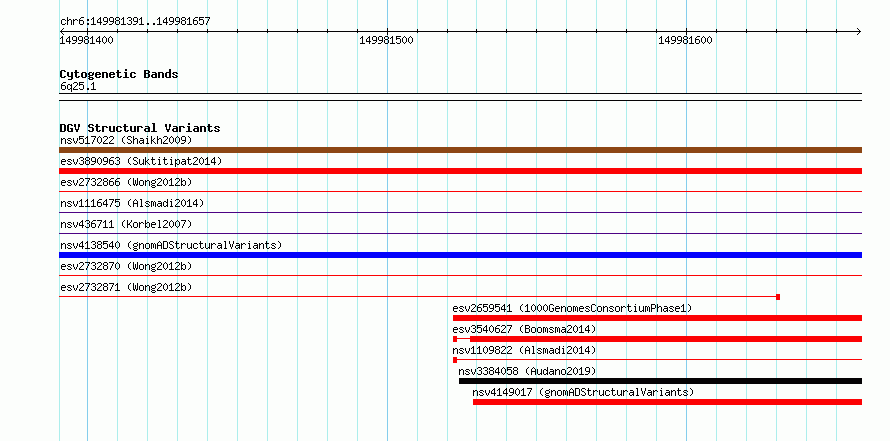The image size is (890, 441).
Task: Select the 6q25.1 band label
Action: coord(78,86)
